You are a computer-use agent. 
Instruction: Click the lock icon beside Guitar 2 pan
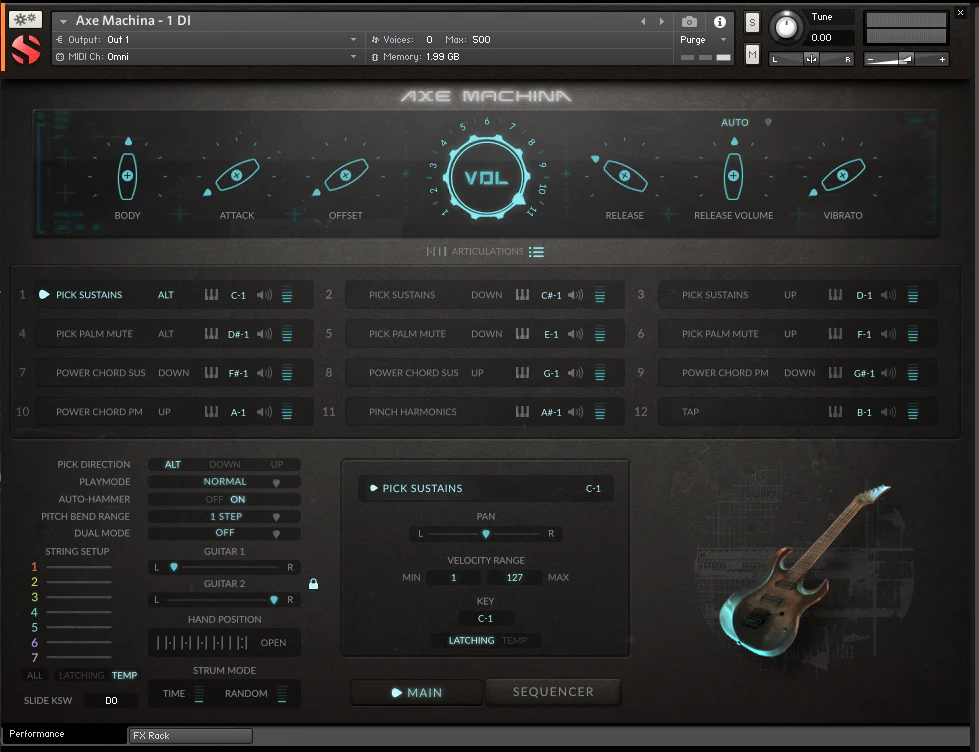pyautogui.click(x=313, y=583)
